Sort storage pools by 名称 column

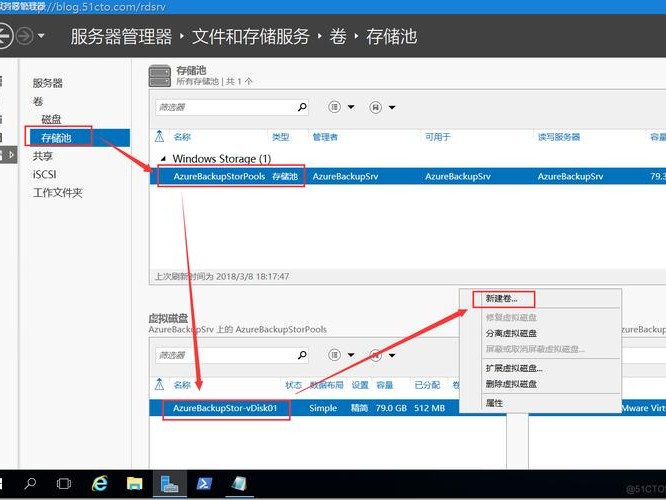point(182,137)
